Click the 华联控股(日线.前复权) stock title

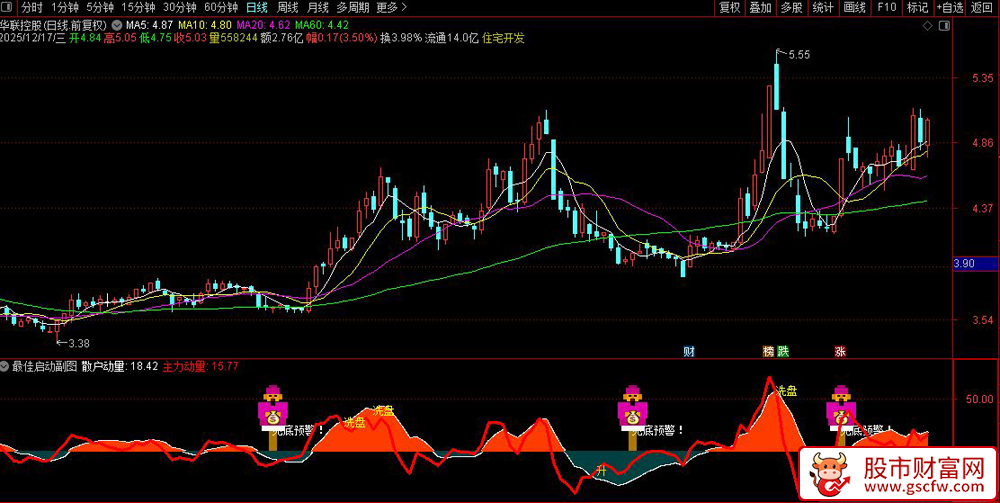coord(55,26)
